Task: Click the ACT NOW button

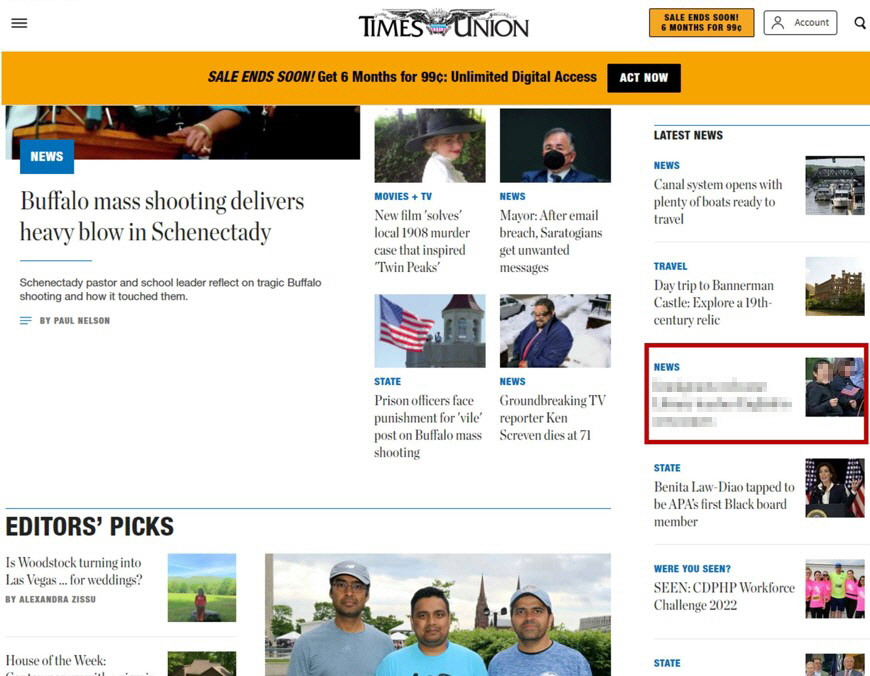Action: click(x=644, y=78)
